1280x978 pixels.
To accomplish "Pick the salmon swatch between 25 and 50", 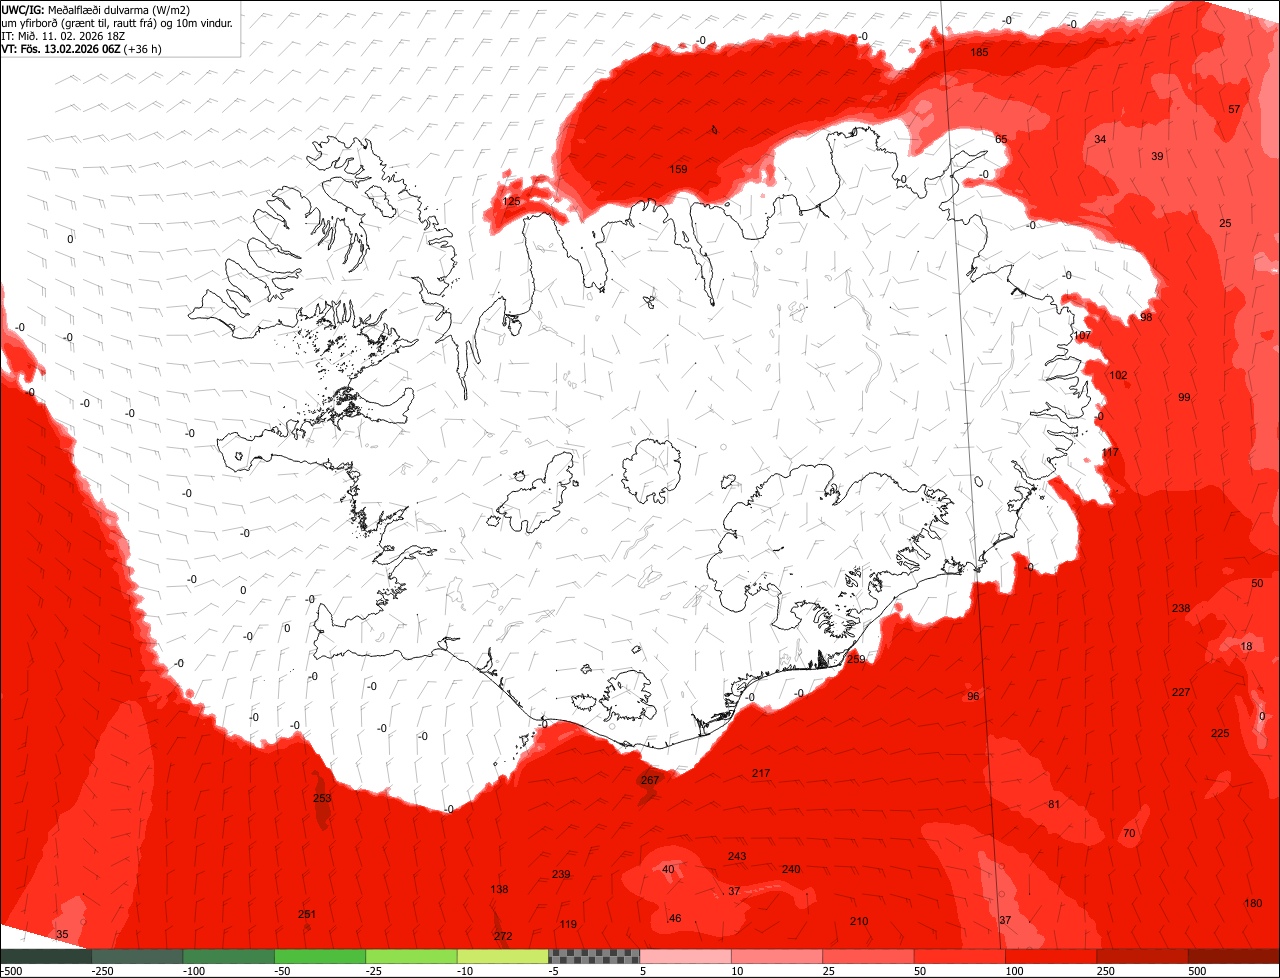I will [x=869, y=956].
